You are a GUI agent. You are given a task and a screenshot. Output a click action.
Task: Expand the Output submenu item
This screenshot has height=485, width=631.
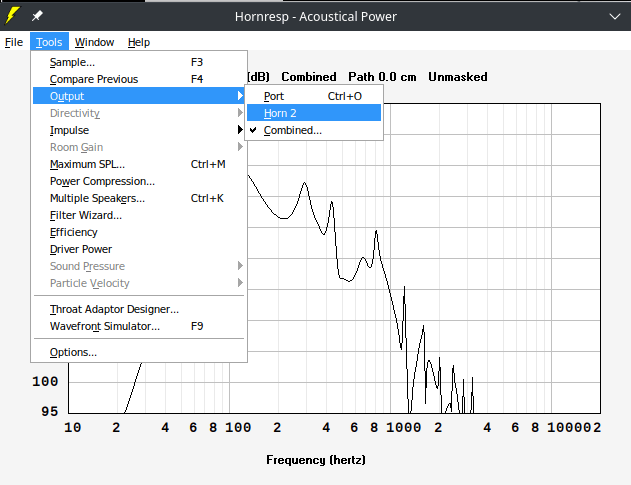click(x=139, y=96)
